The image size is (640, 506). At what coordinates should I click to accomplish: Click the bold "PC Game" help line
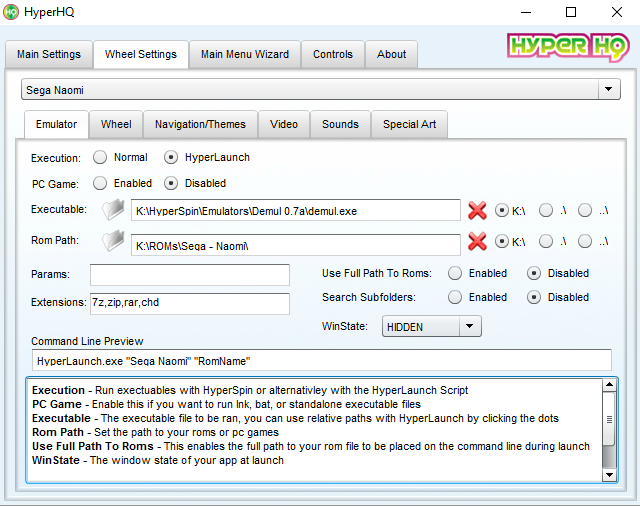(226, 404)
